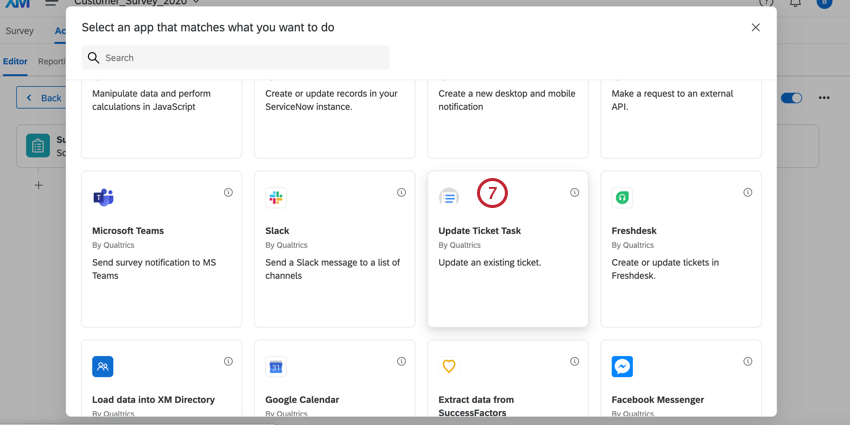Screen dimensions: 850x425
Task: Click 'Send a Slack message' description
Action: tap(332, 269)
